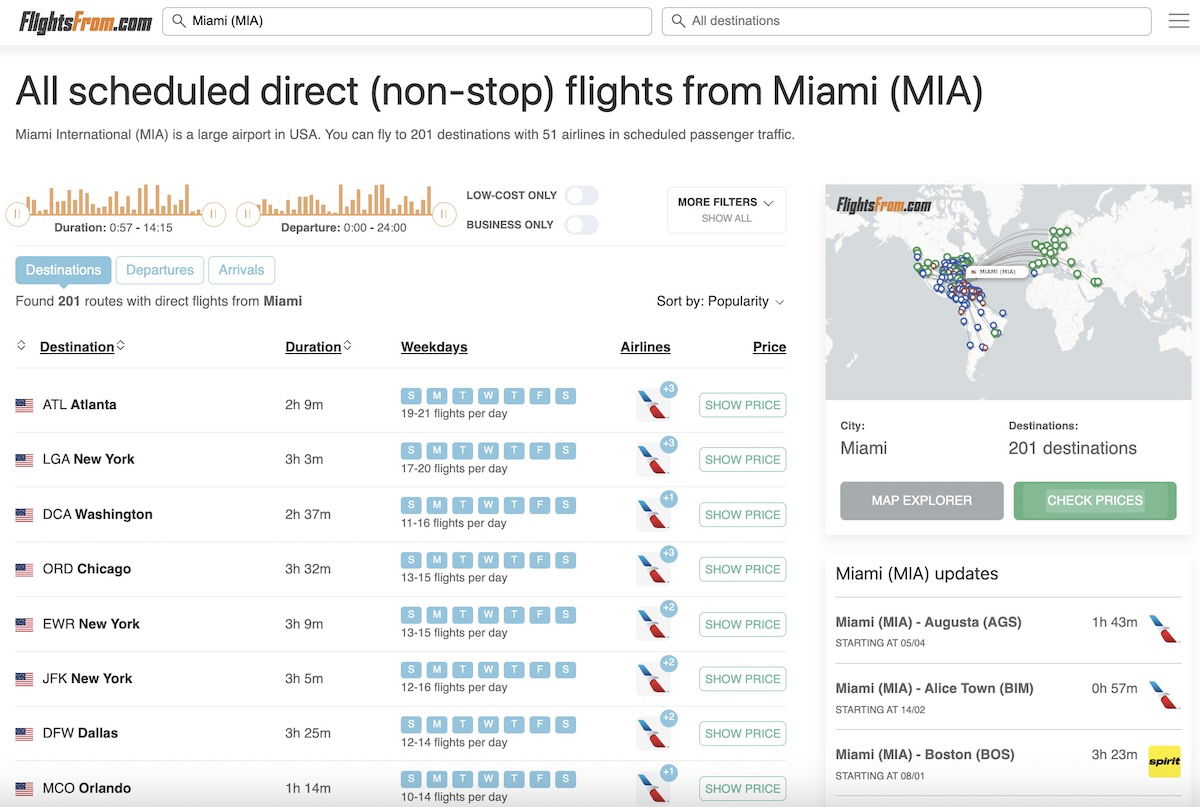This screenshot has width=1200, height=807.
Task: Expand the More Filters dropdown
Action: tap(726, 210)
